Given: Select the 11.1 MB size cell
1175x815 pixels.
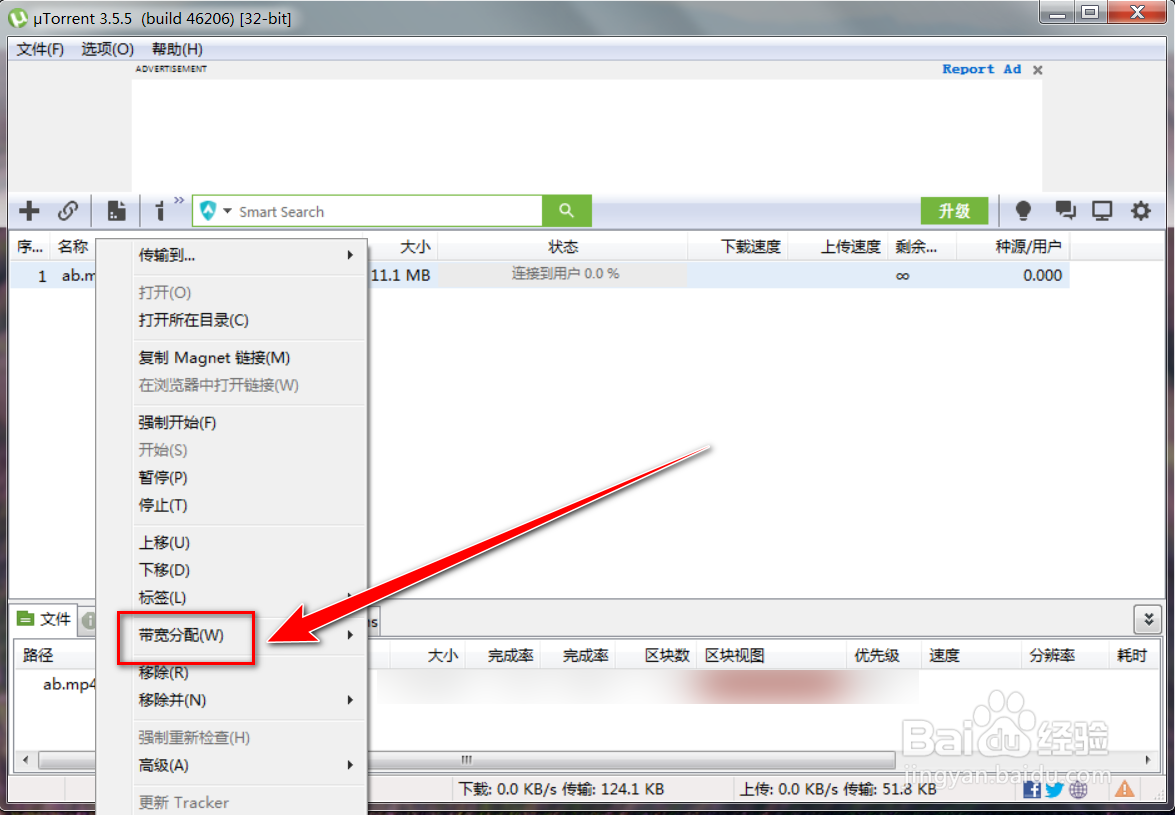Looking at the screenshot, I should [x=401, y=276].
